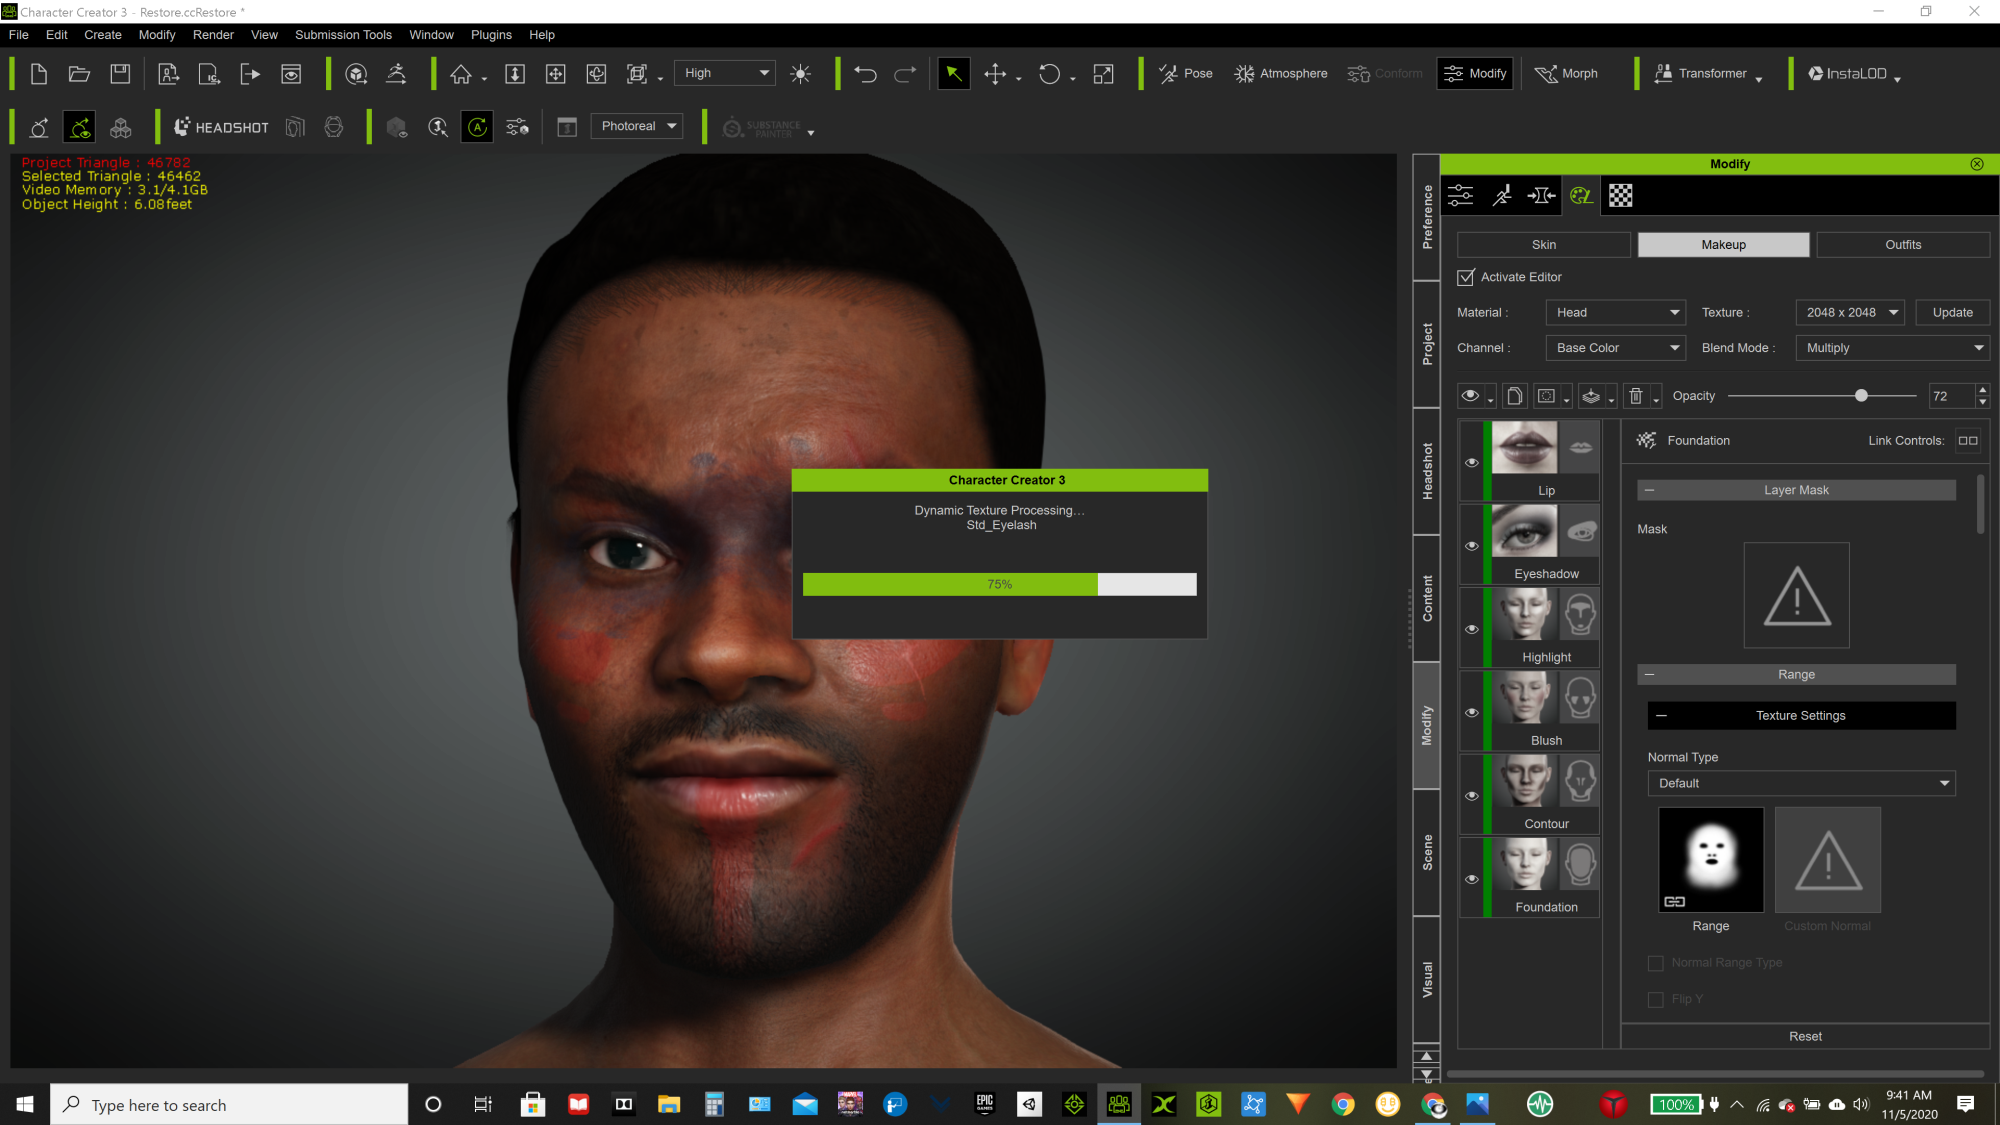The image size is (2000, 1125).
Task: Click the Pose button
Action: (x=1186, y=74)
